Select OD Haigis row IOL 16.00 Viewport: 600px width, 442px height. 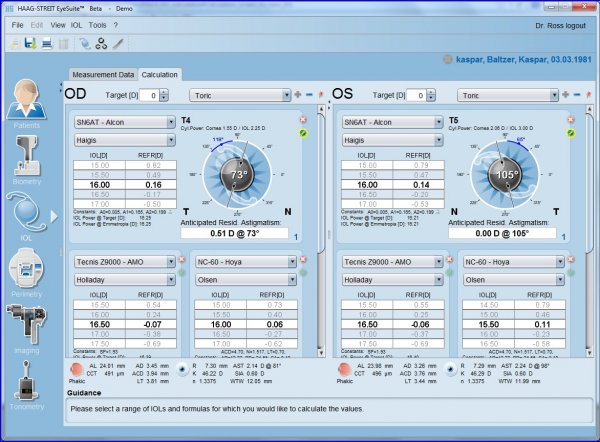125,185
